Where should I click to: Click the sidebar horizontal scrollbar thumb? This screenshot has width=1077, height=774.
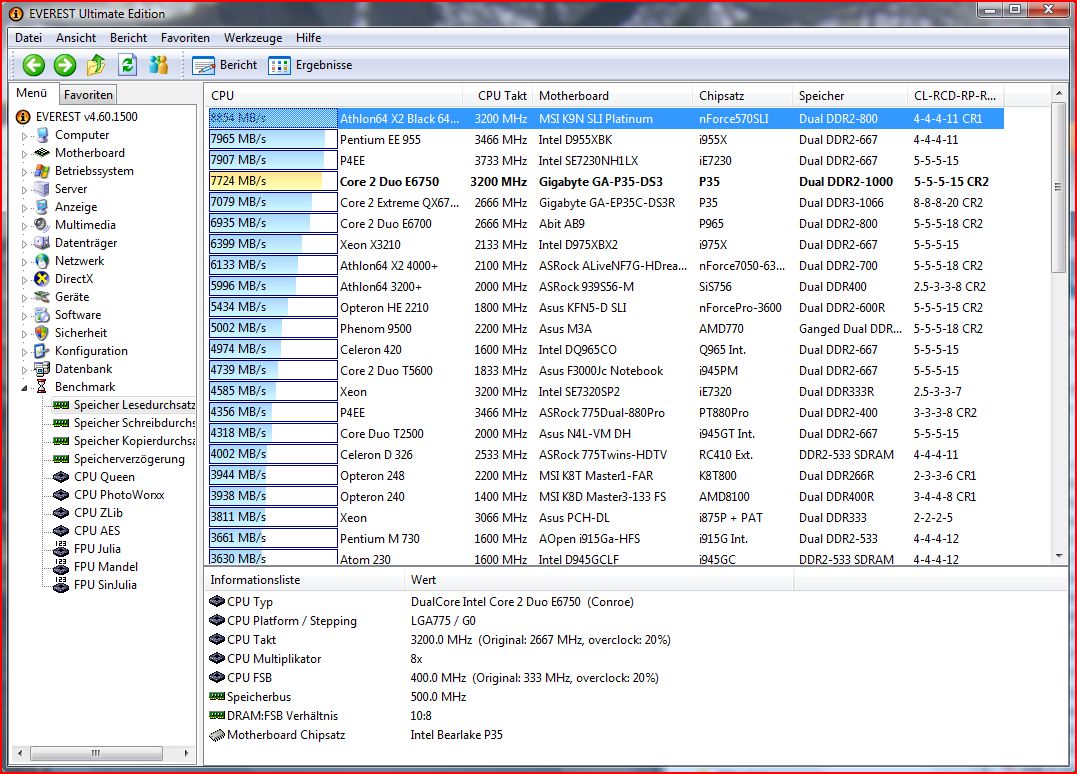96,753
